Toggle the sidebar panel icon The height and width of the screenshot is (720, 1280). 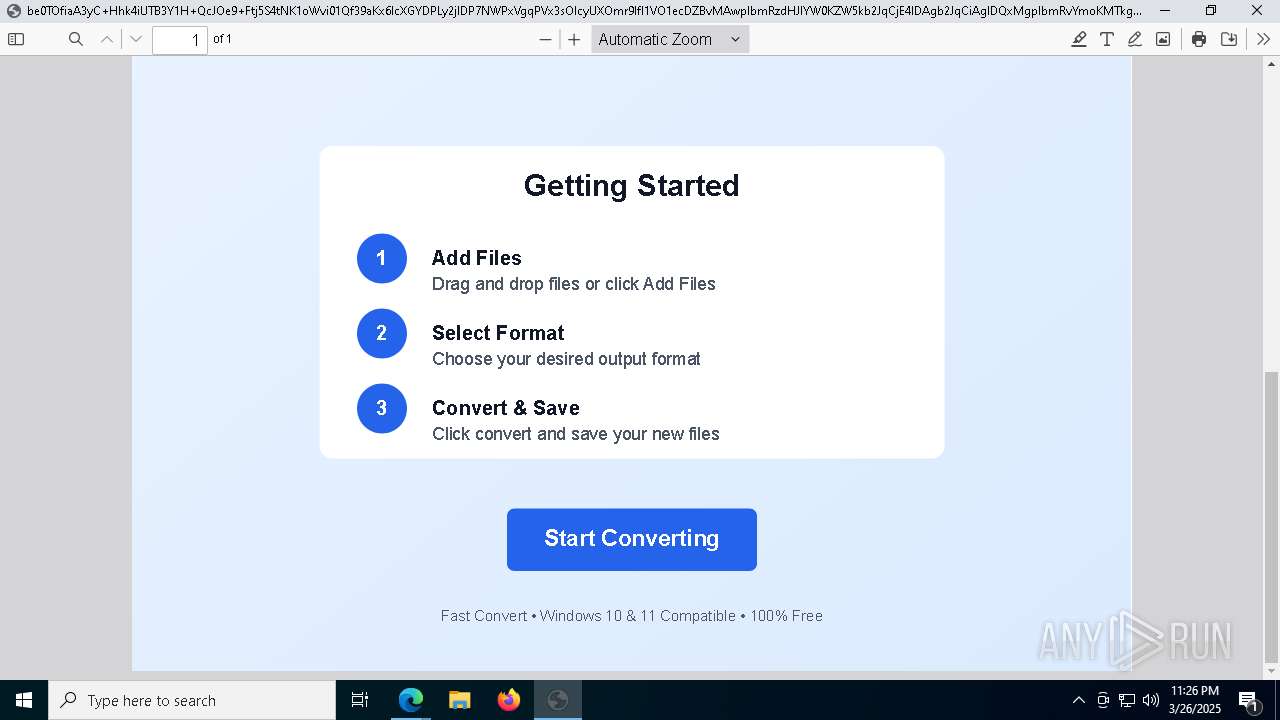[x=16, y=39]
